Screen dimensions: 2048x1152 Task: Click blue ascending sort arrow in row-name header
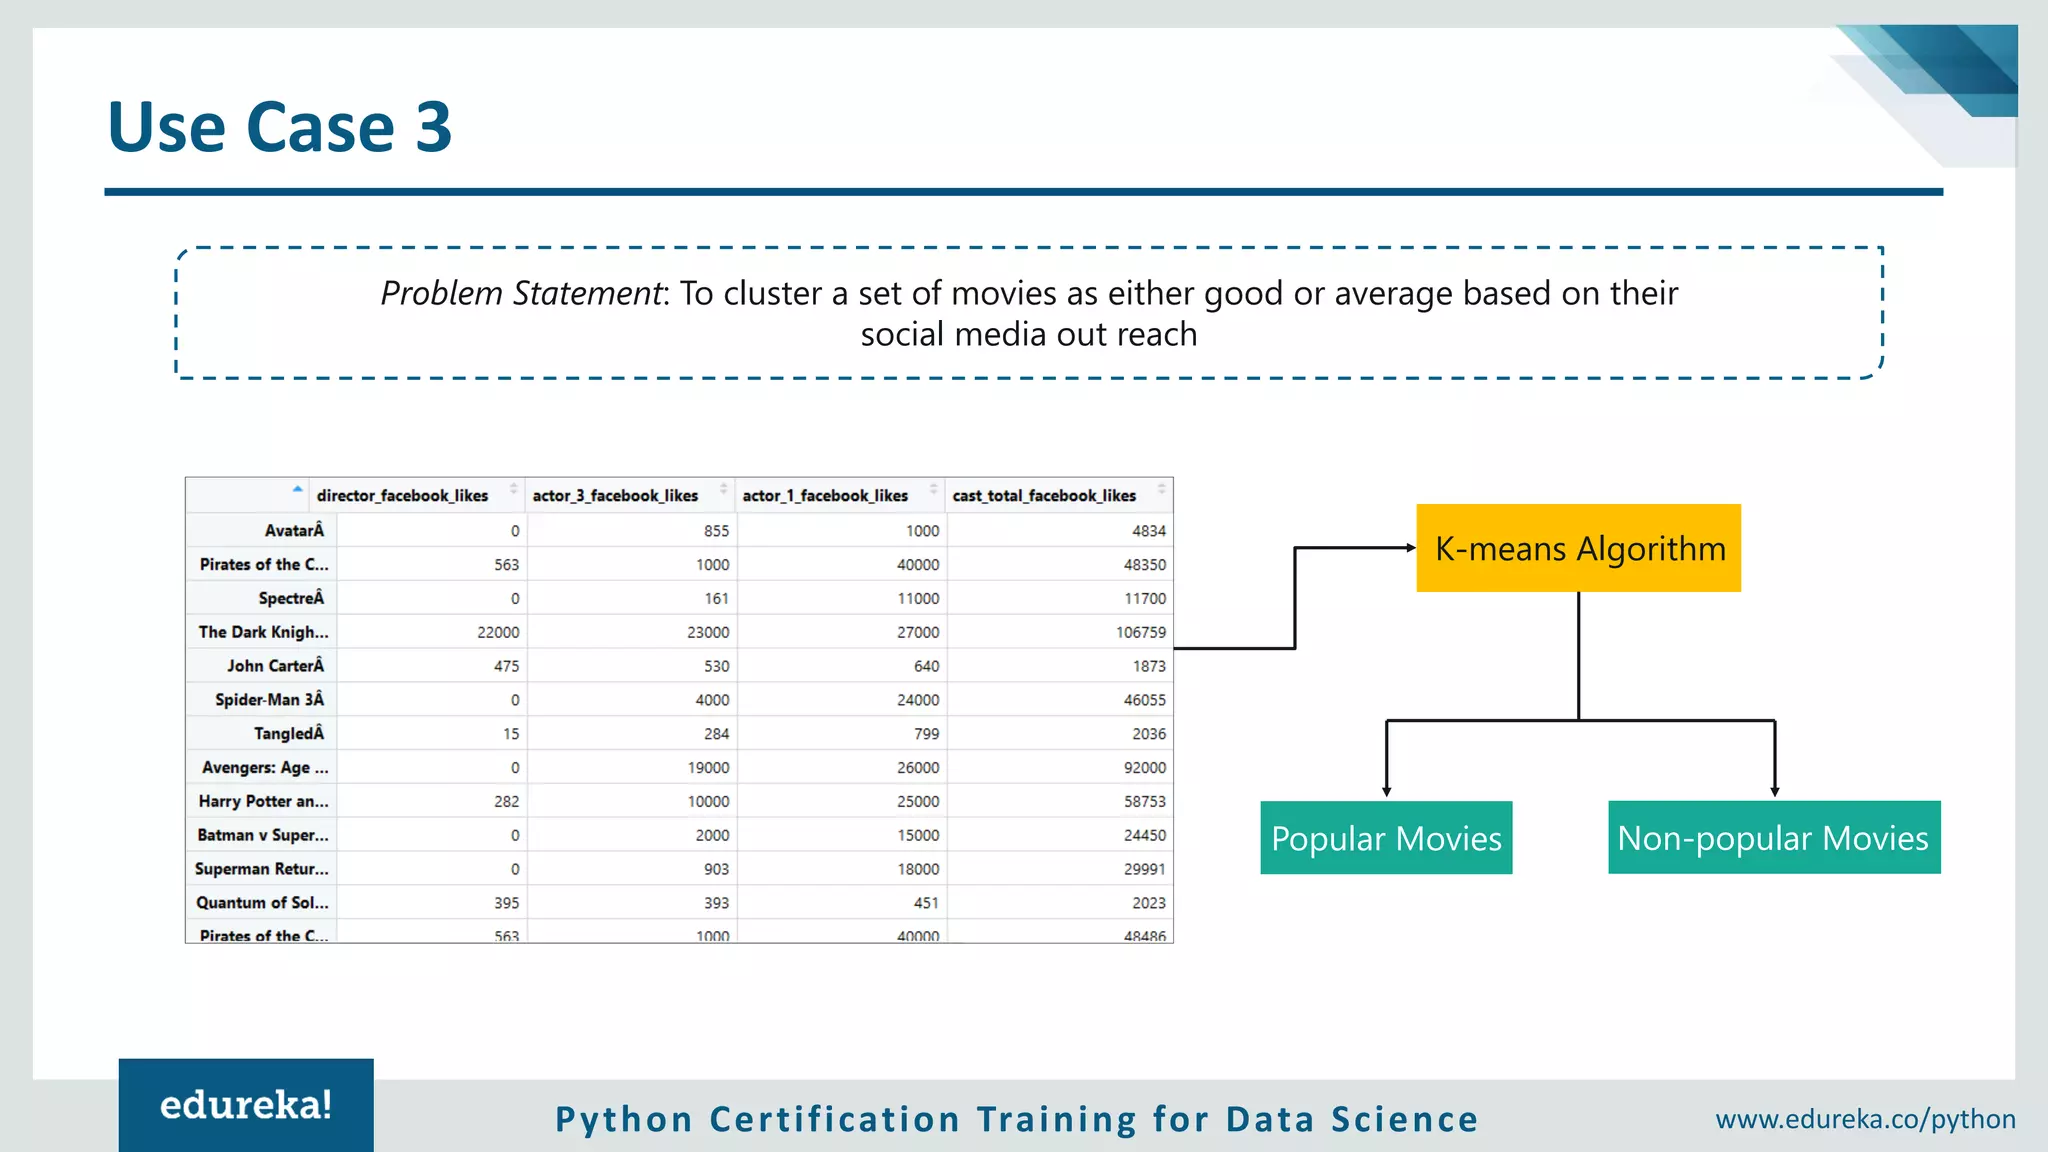coord(297,490)
